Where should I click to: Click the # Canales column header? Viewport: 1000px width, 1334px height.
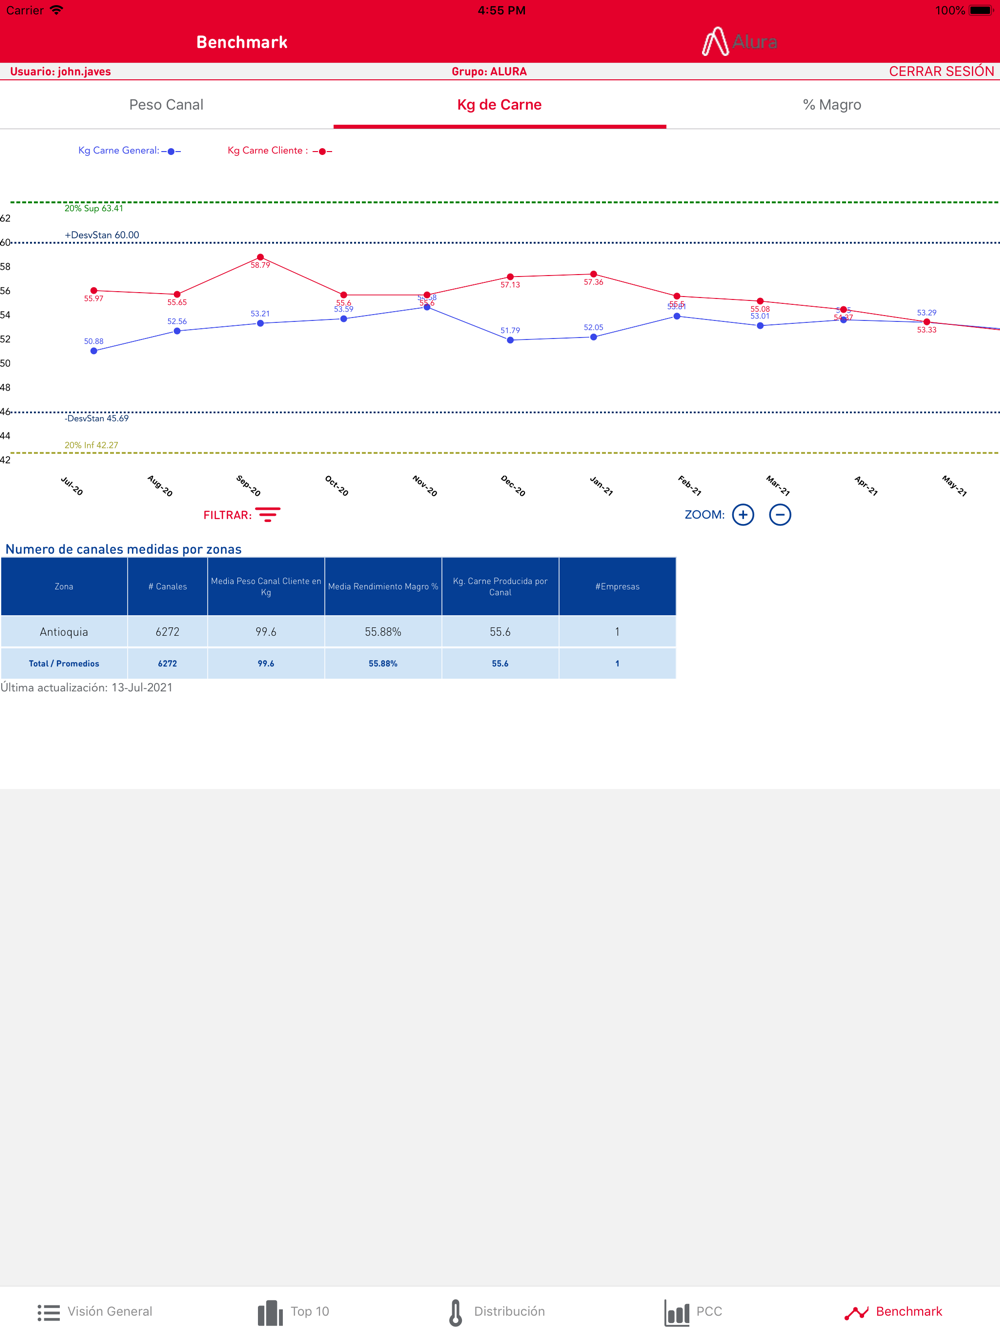(167, 587)
